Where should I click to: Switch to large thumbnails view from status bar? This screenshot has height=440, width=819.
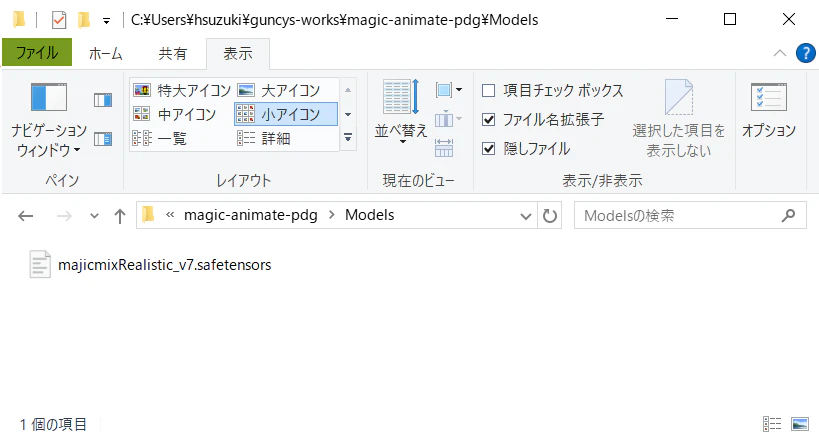[800, 424]
